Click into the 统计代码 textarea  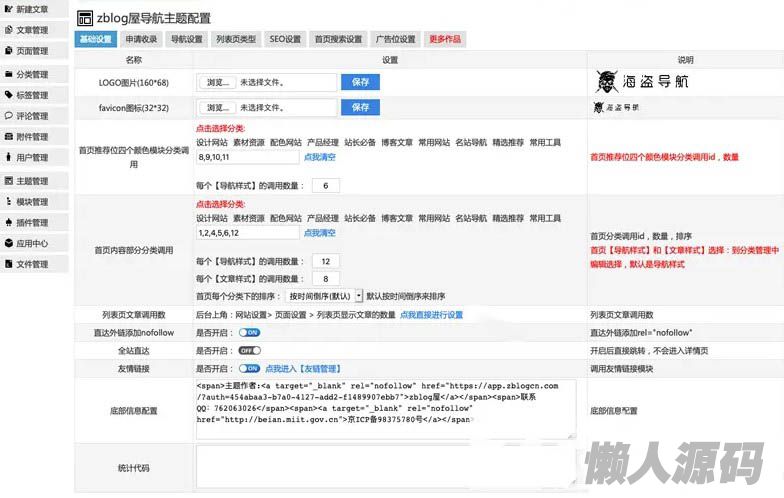pyautogui.click(x=386, y=467)
